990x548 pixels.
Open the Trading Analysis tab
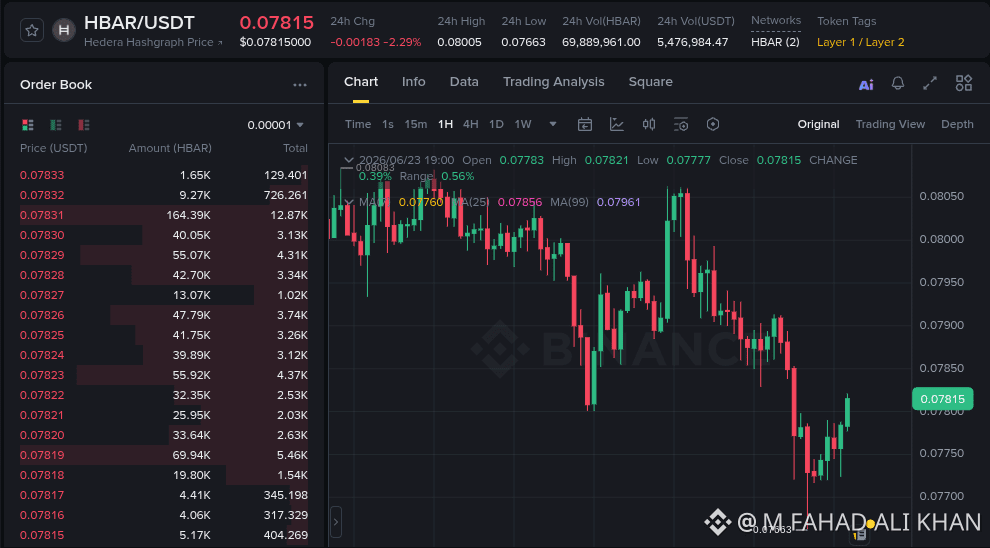pyautogui.click(x=554, y=82)
